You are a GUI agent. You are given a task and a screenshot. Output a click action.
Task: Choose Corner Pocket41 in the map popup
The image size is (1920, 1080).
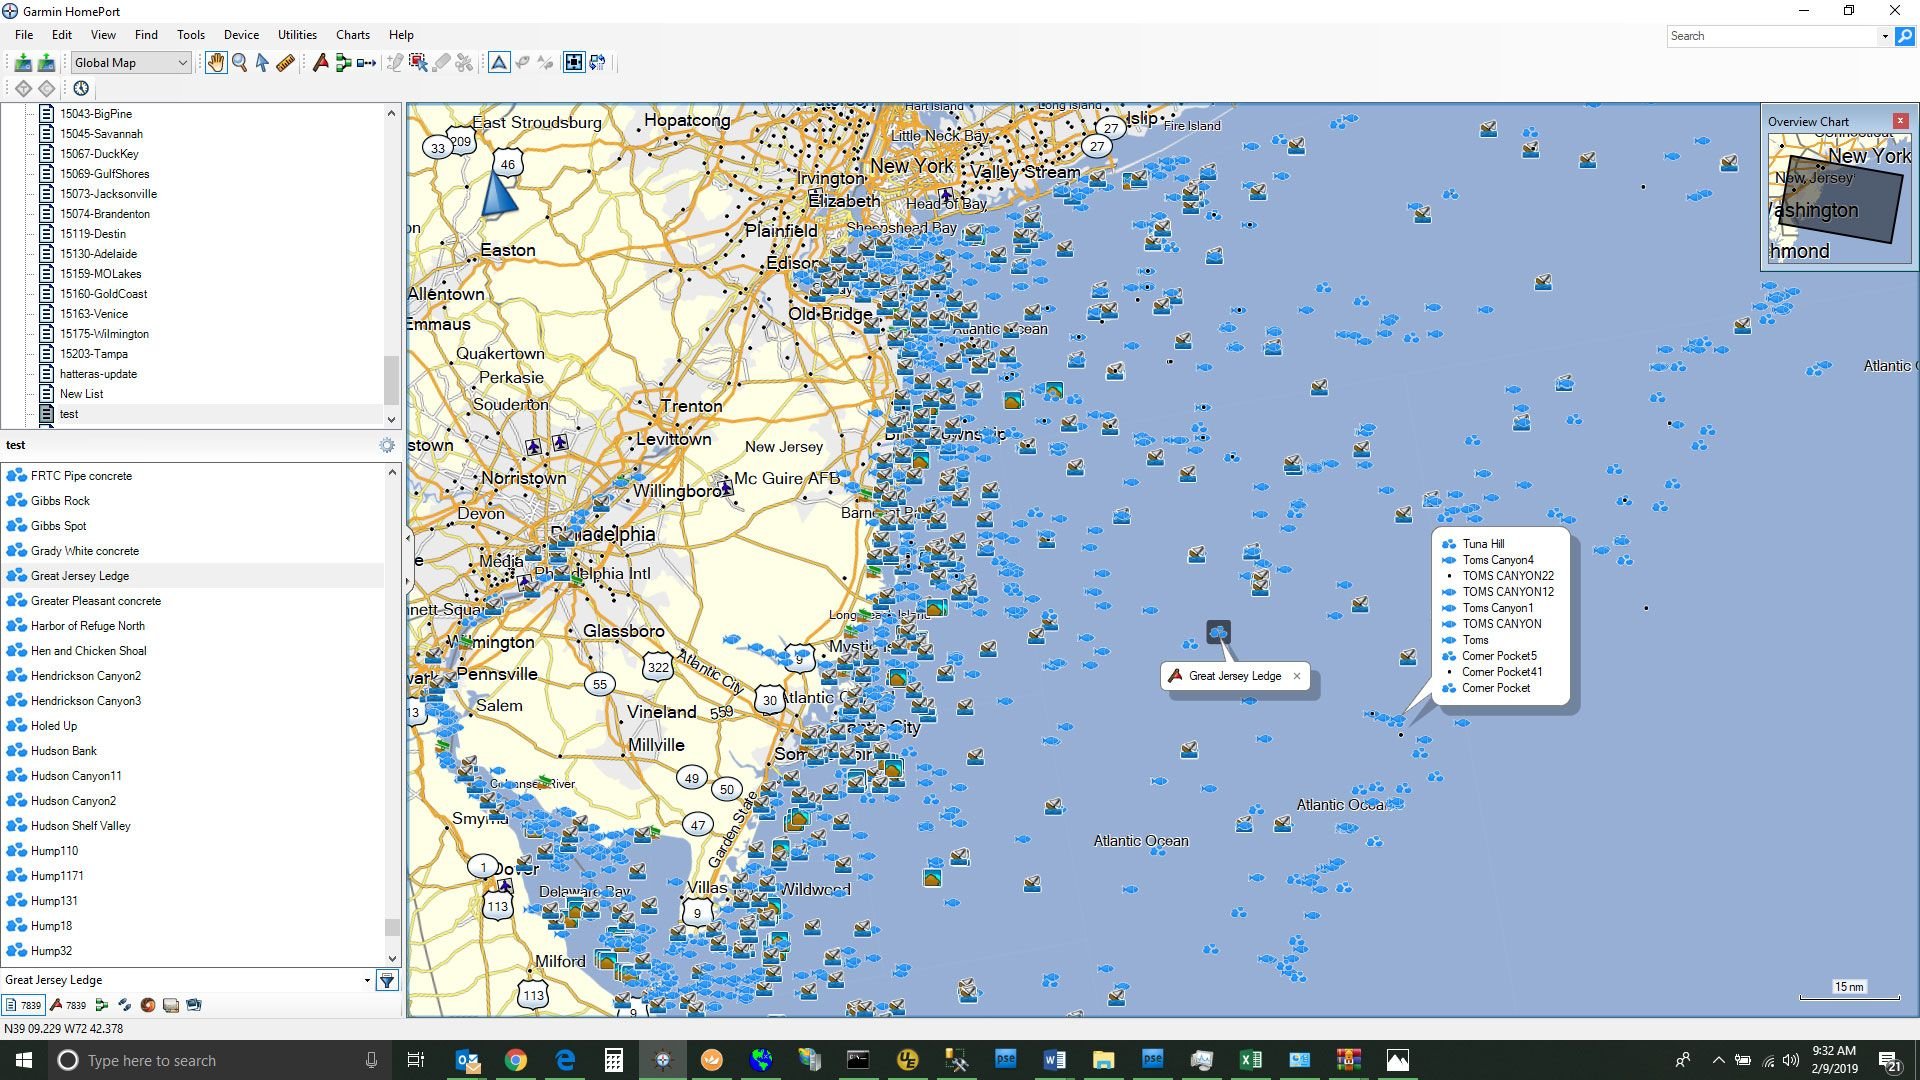1502,672
